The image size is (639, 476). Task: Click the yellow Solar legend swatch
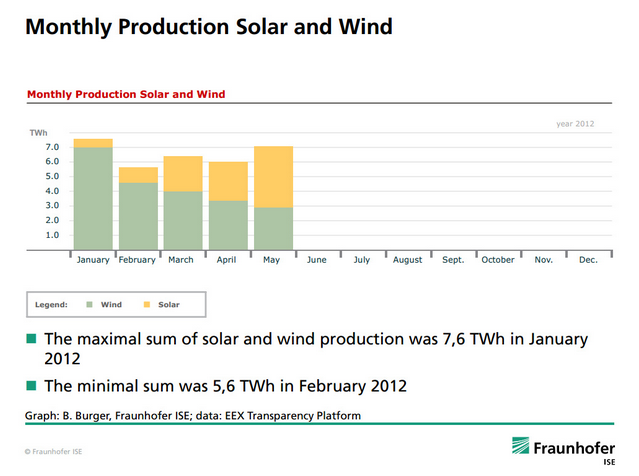pyautogui.click(x=146, y=303)
